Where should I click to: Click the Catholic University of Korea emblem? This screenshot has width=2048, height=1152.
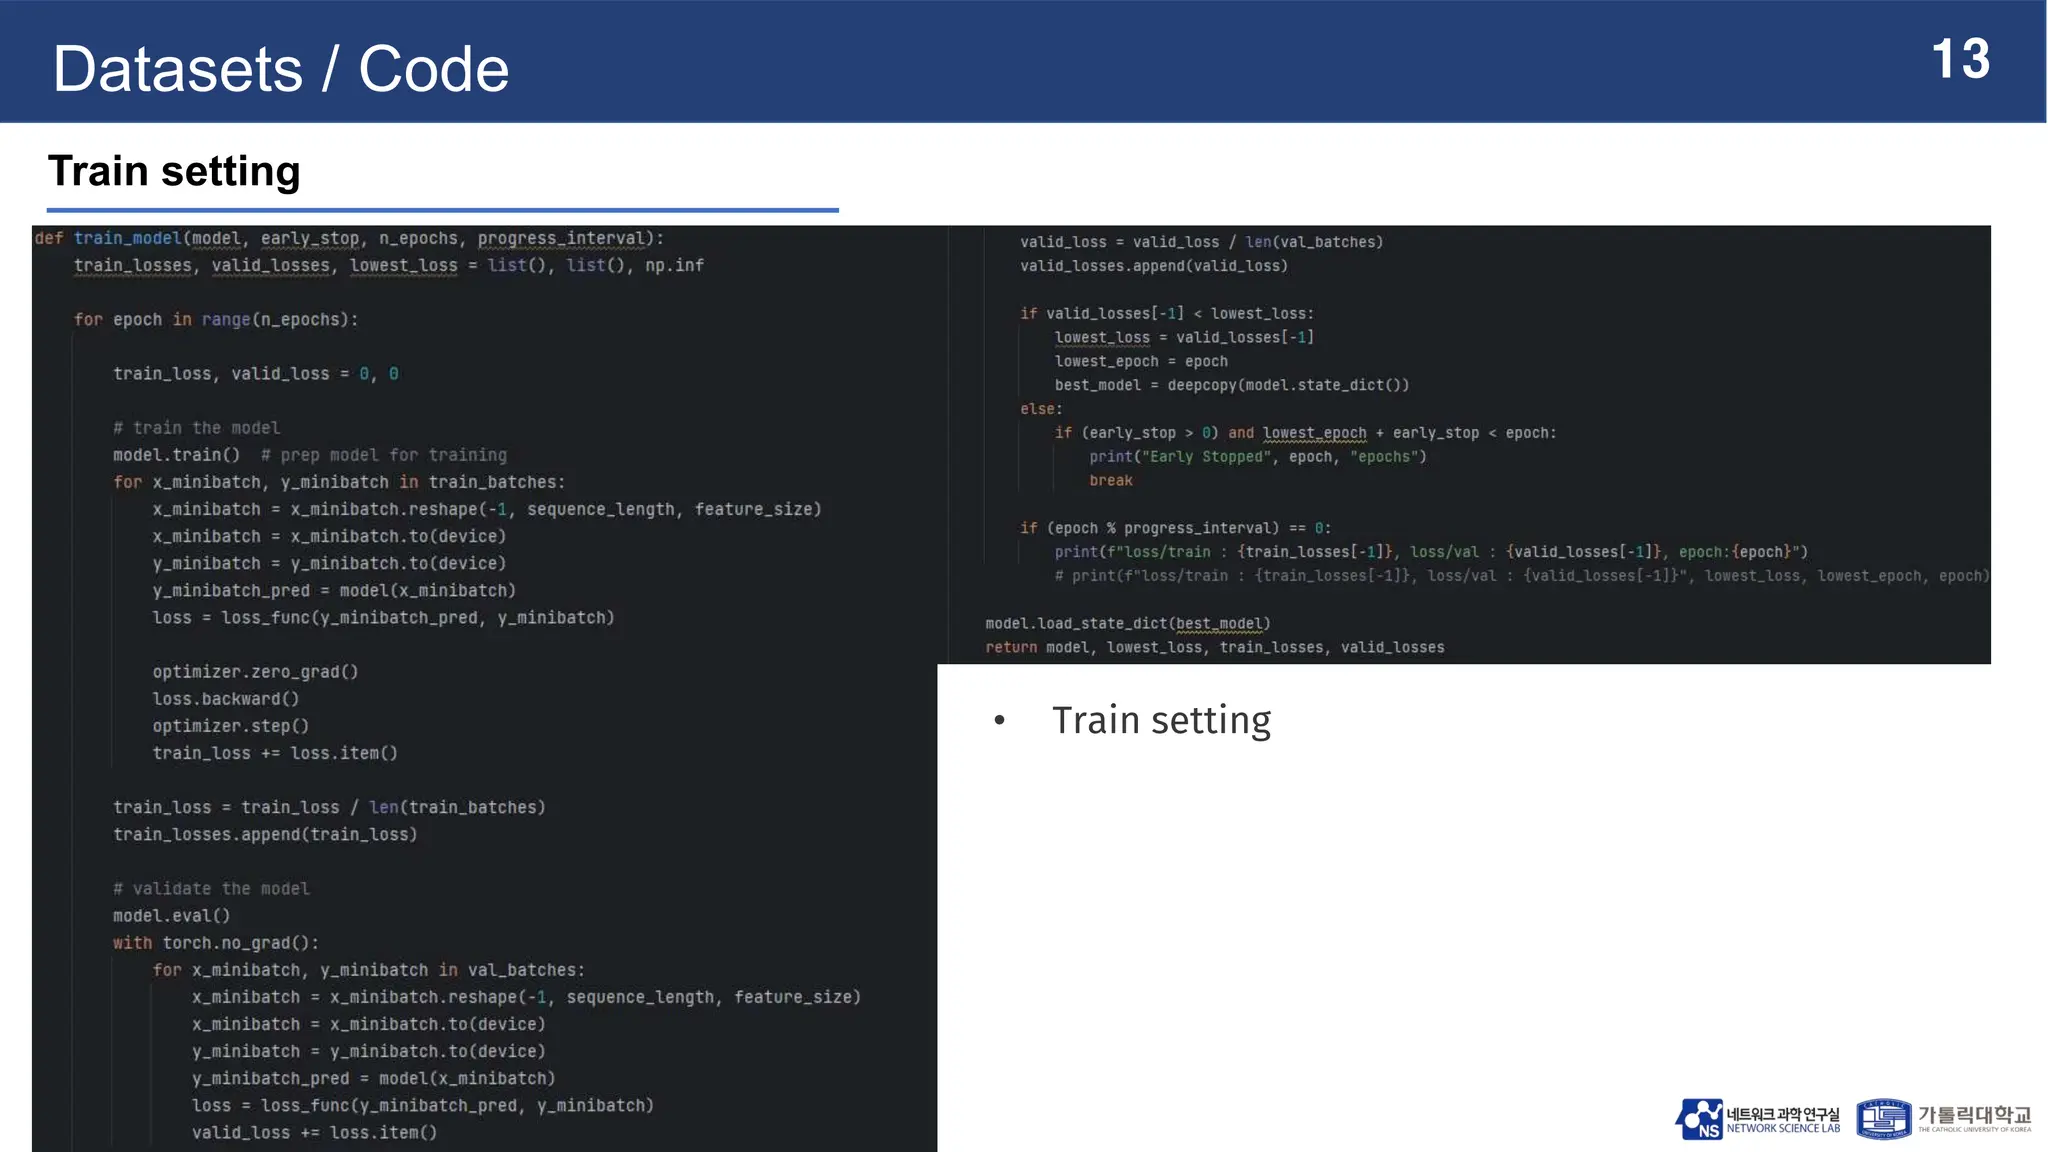point(1883,1119)
